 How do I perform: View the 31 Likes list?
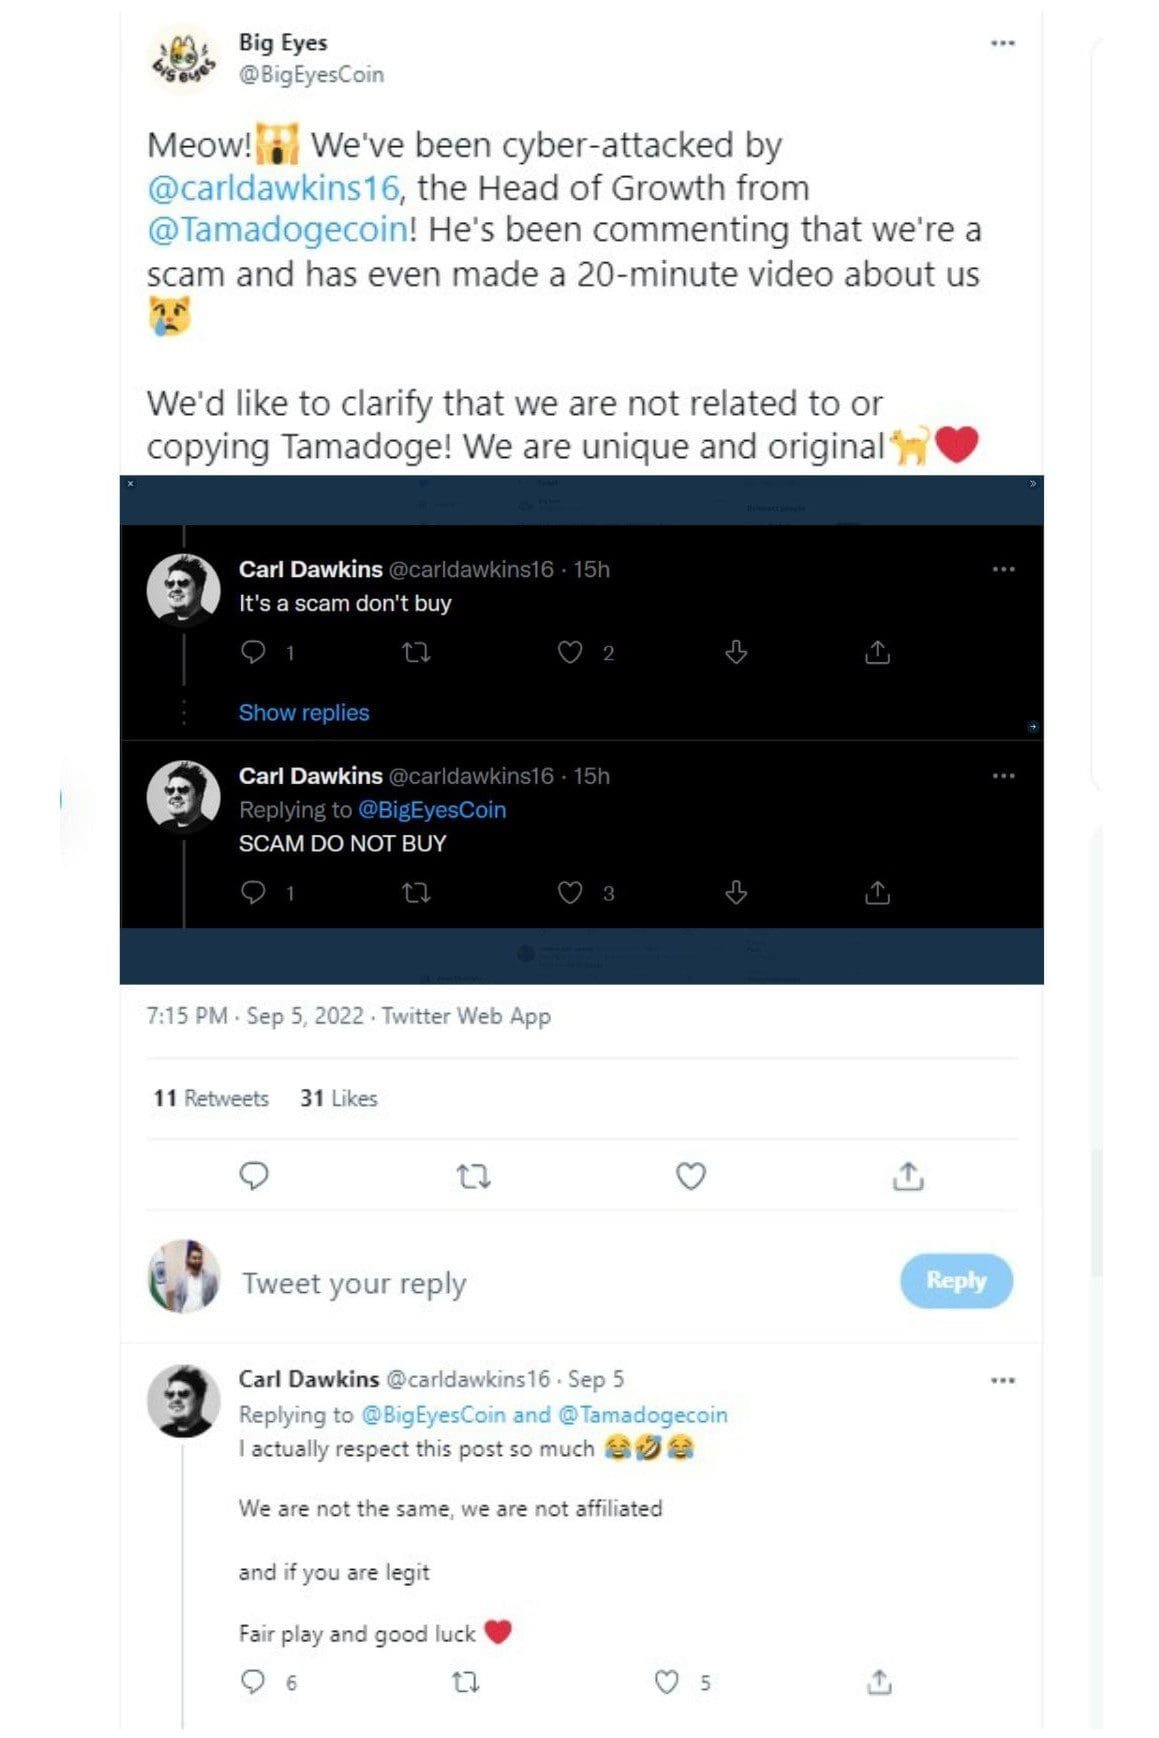pos(339,1098)
